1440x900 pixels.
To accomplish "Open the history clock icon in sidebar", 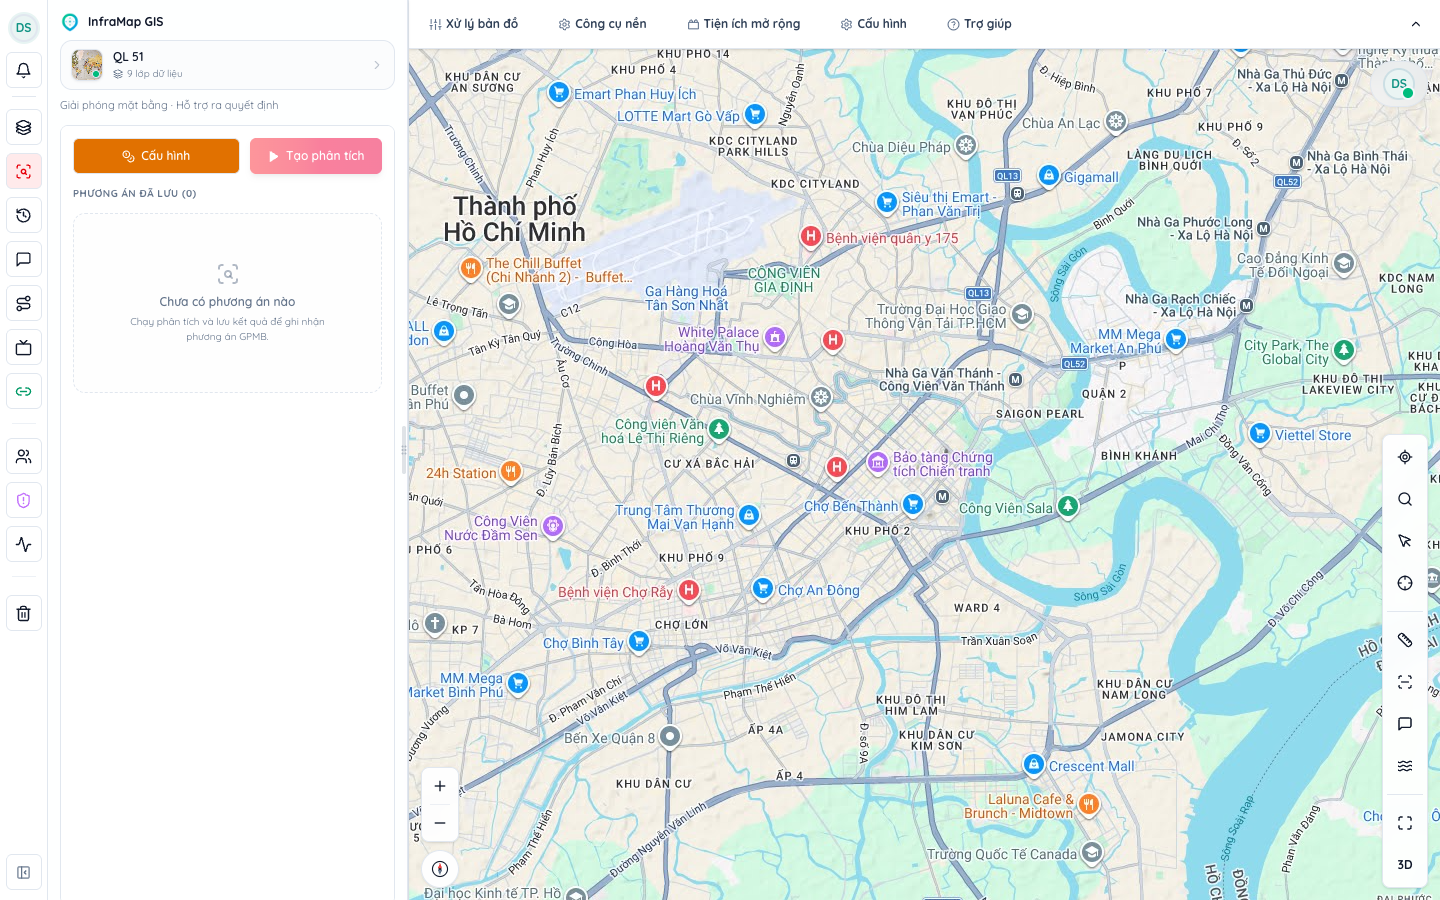I will (x=24, y=215).
